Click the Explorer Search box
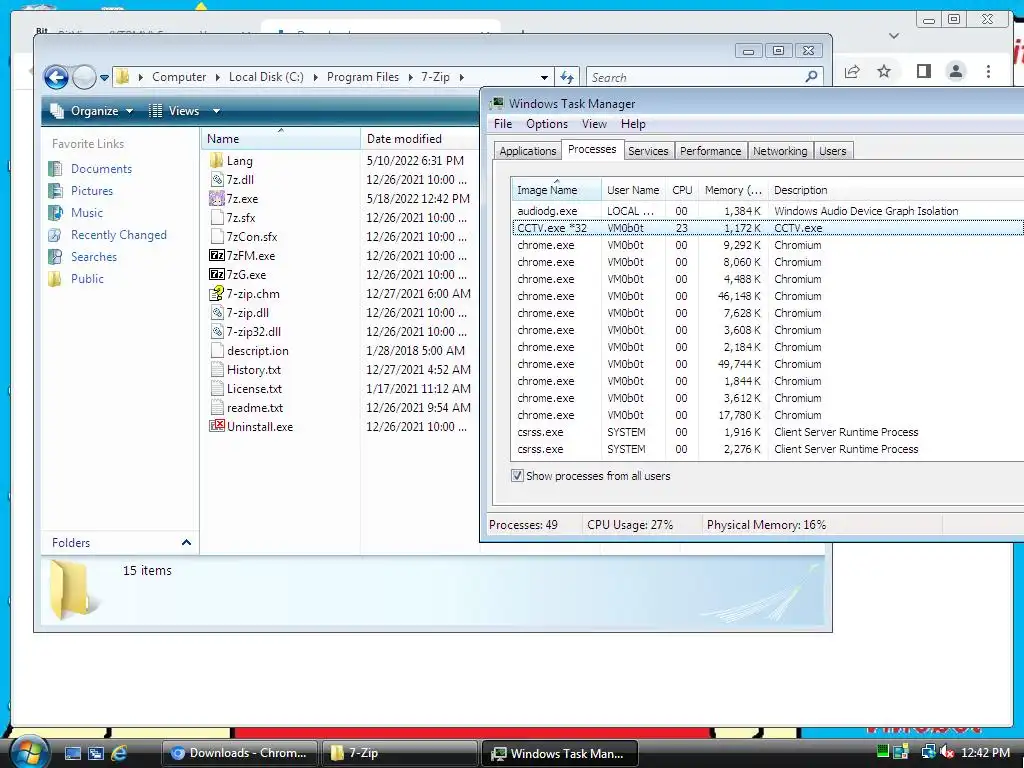Viewport: 1024px width, 768px height. 705,77
